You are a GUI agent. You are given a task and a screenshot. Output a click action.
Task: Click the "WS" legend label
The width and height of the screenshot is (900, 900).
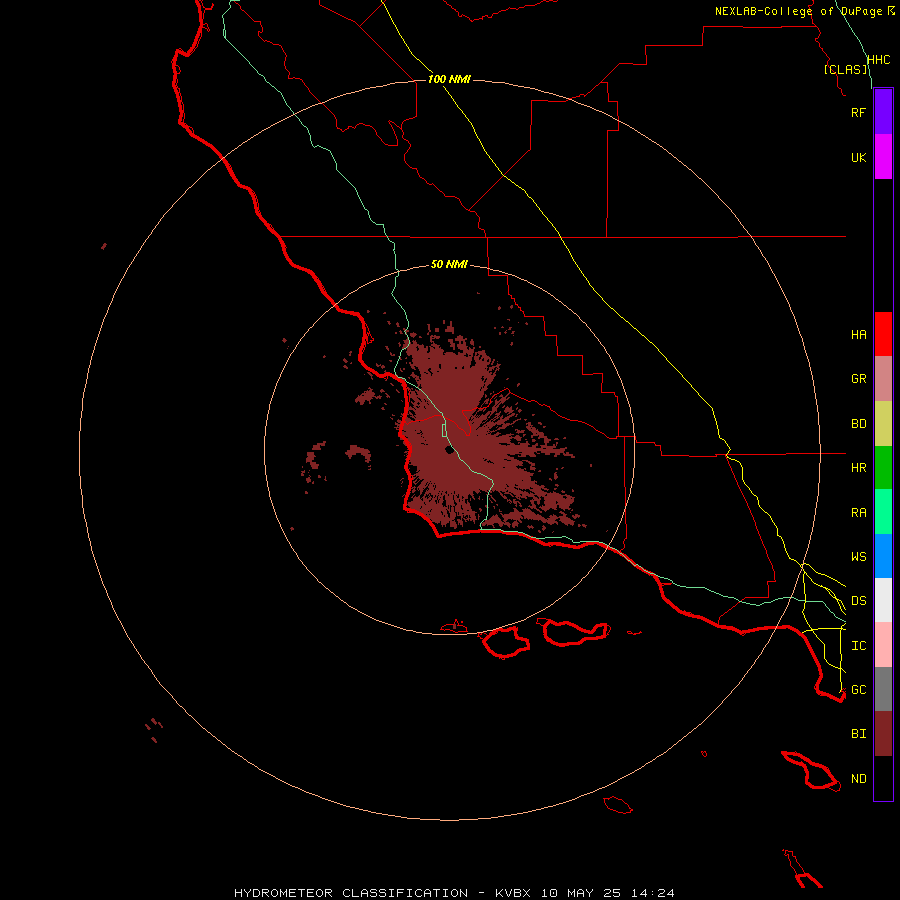point(858,556)
